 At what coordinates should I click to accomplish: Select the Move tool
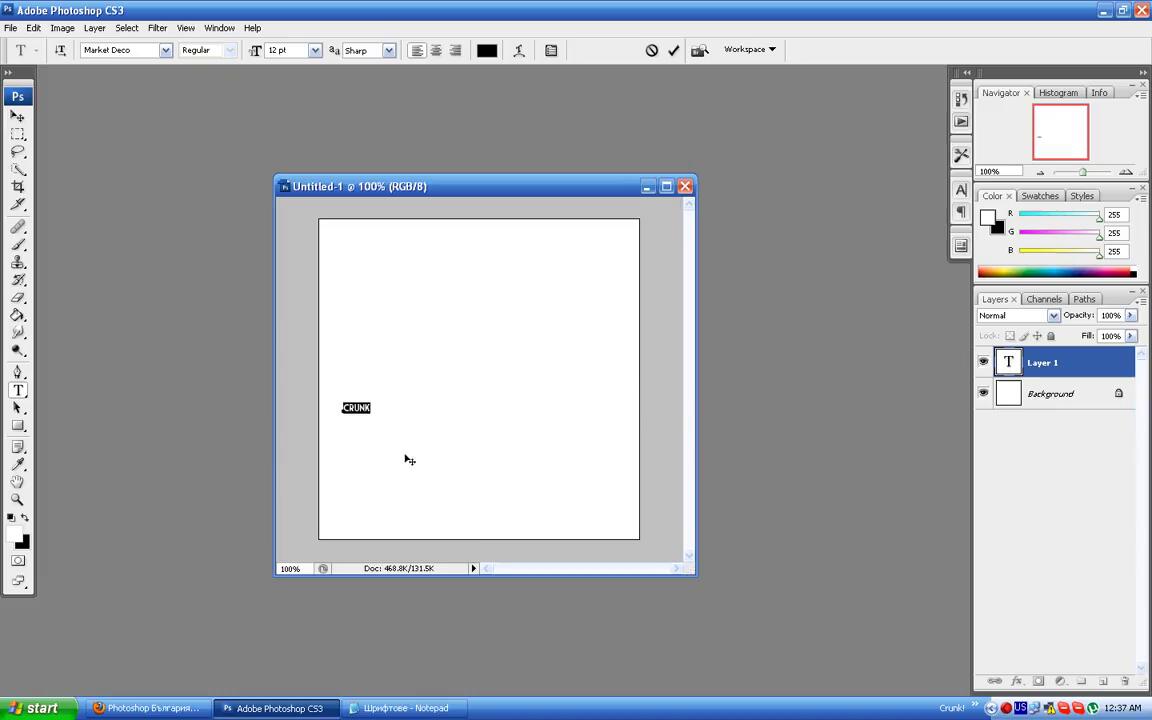(x=18, y=116)
